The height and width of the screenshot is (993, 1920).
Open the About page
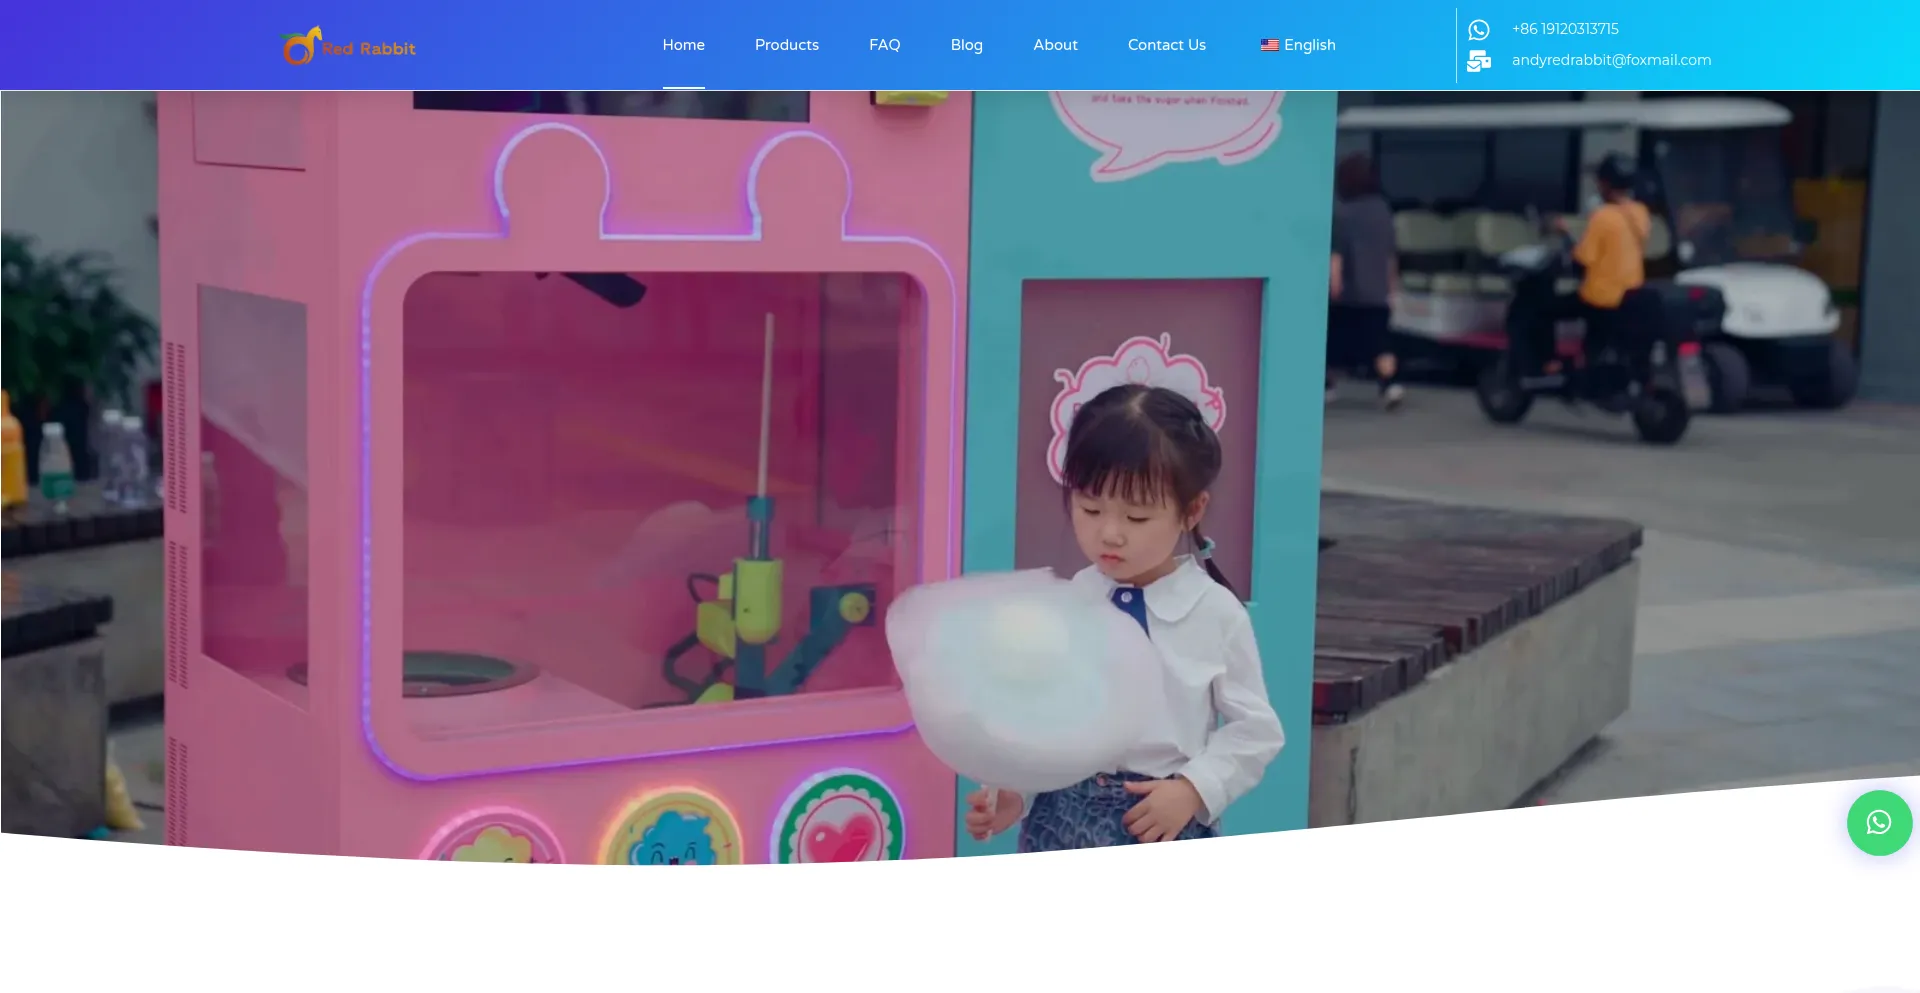1055,45
